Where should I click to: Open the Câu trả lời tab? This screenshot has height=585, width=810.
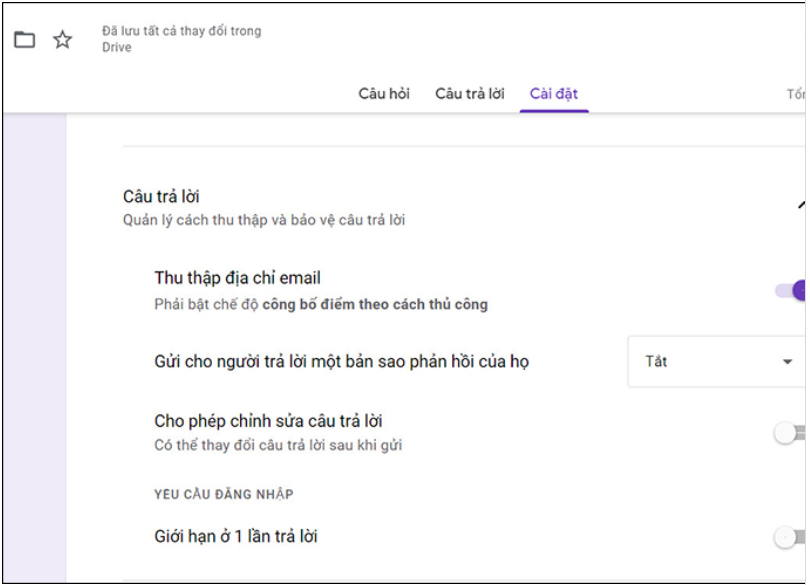coord(470,94)
